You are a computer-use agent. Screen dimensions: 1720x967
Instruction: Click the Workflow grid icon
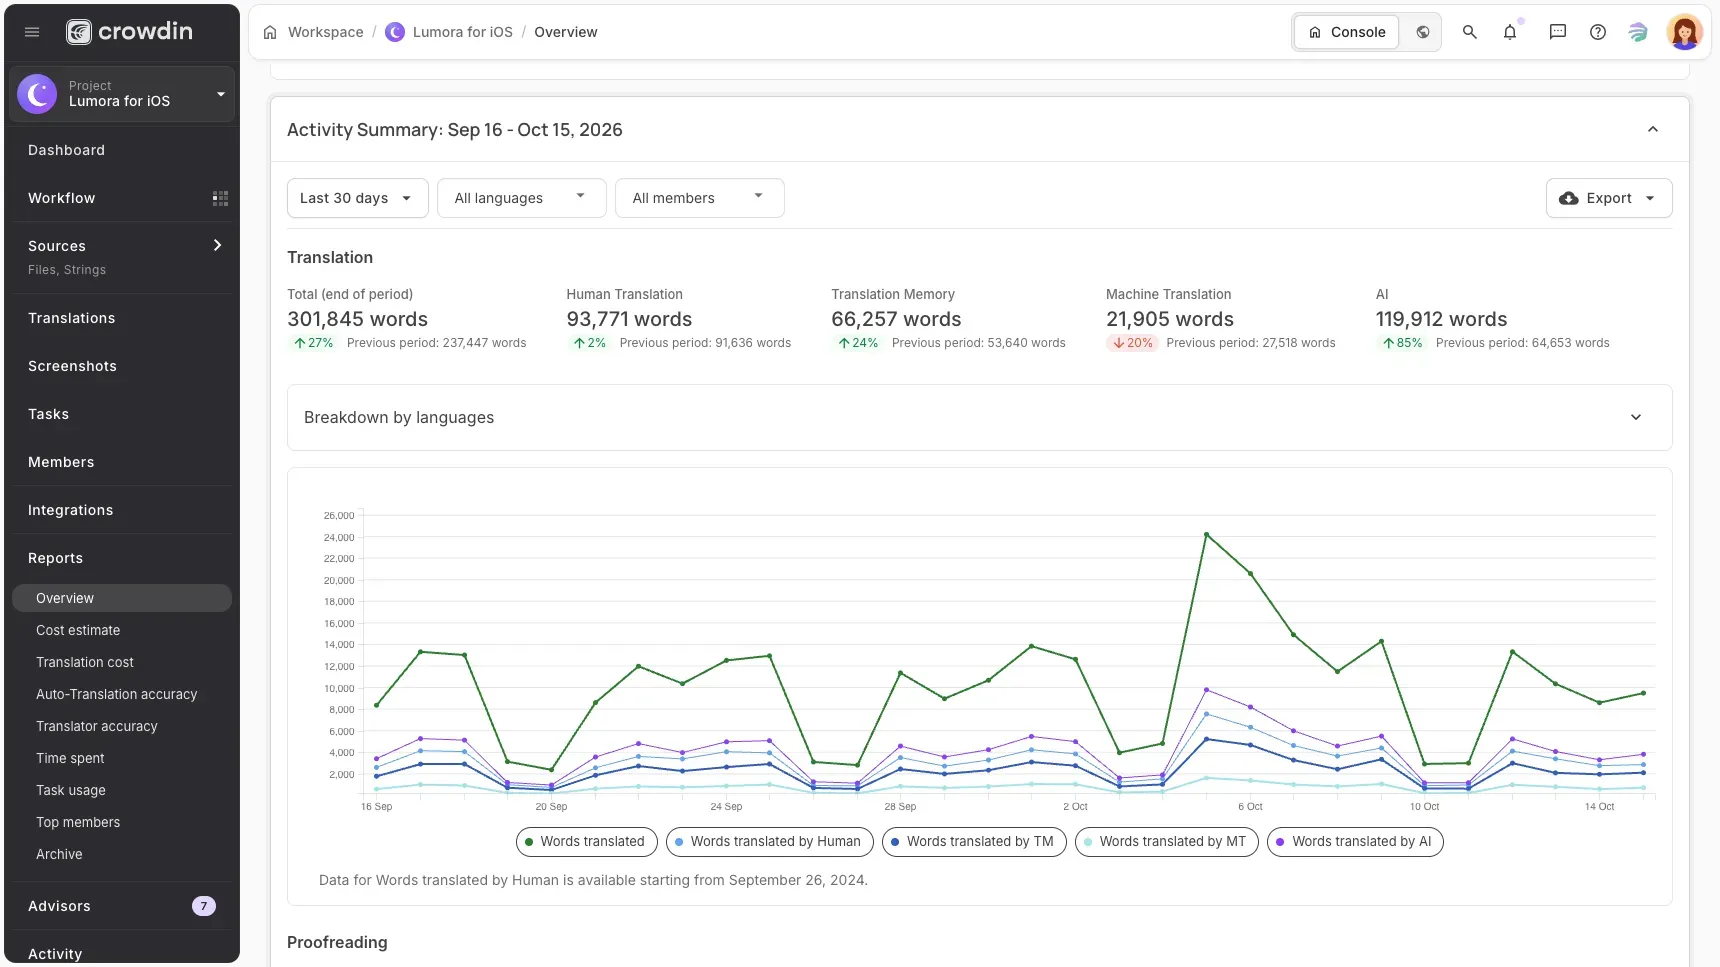[220, 198]
